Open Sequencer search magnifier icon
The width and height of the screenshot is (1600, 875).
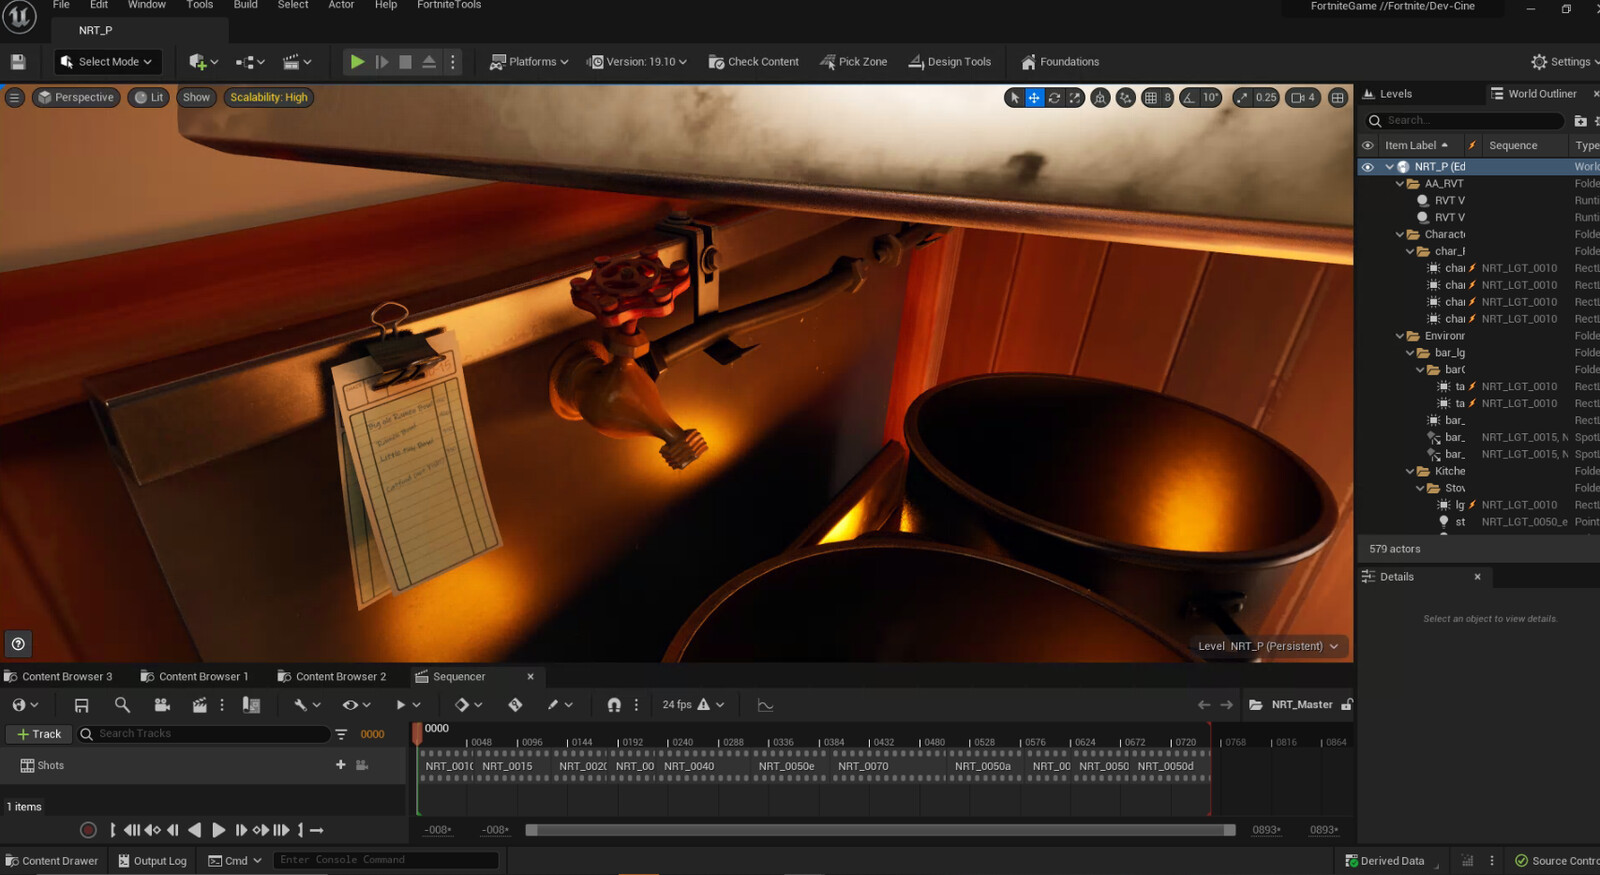pos(122,705)
